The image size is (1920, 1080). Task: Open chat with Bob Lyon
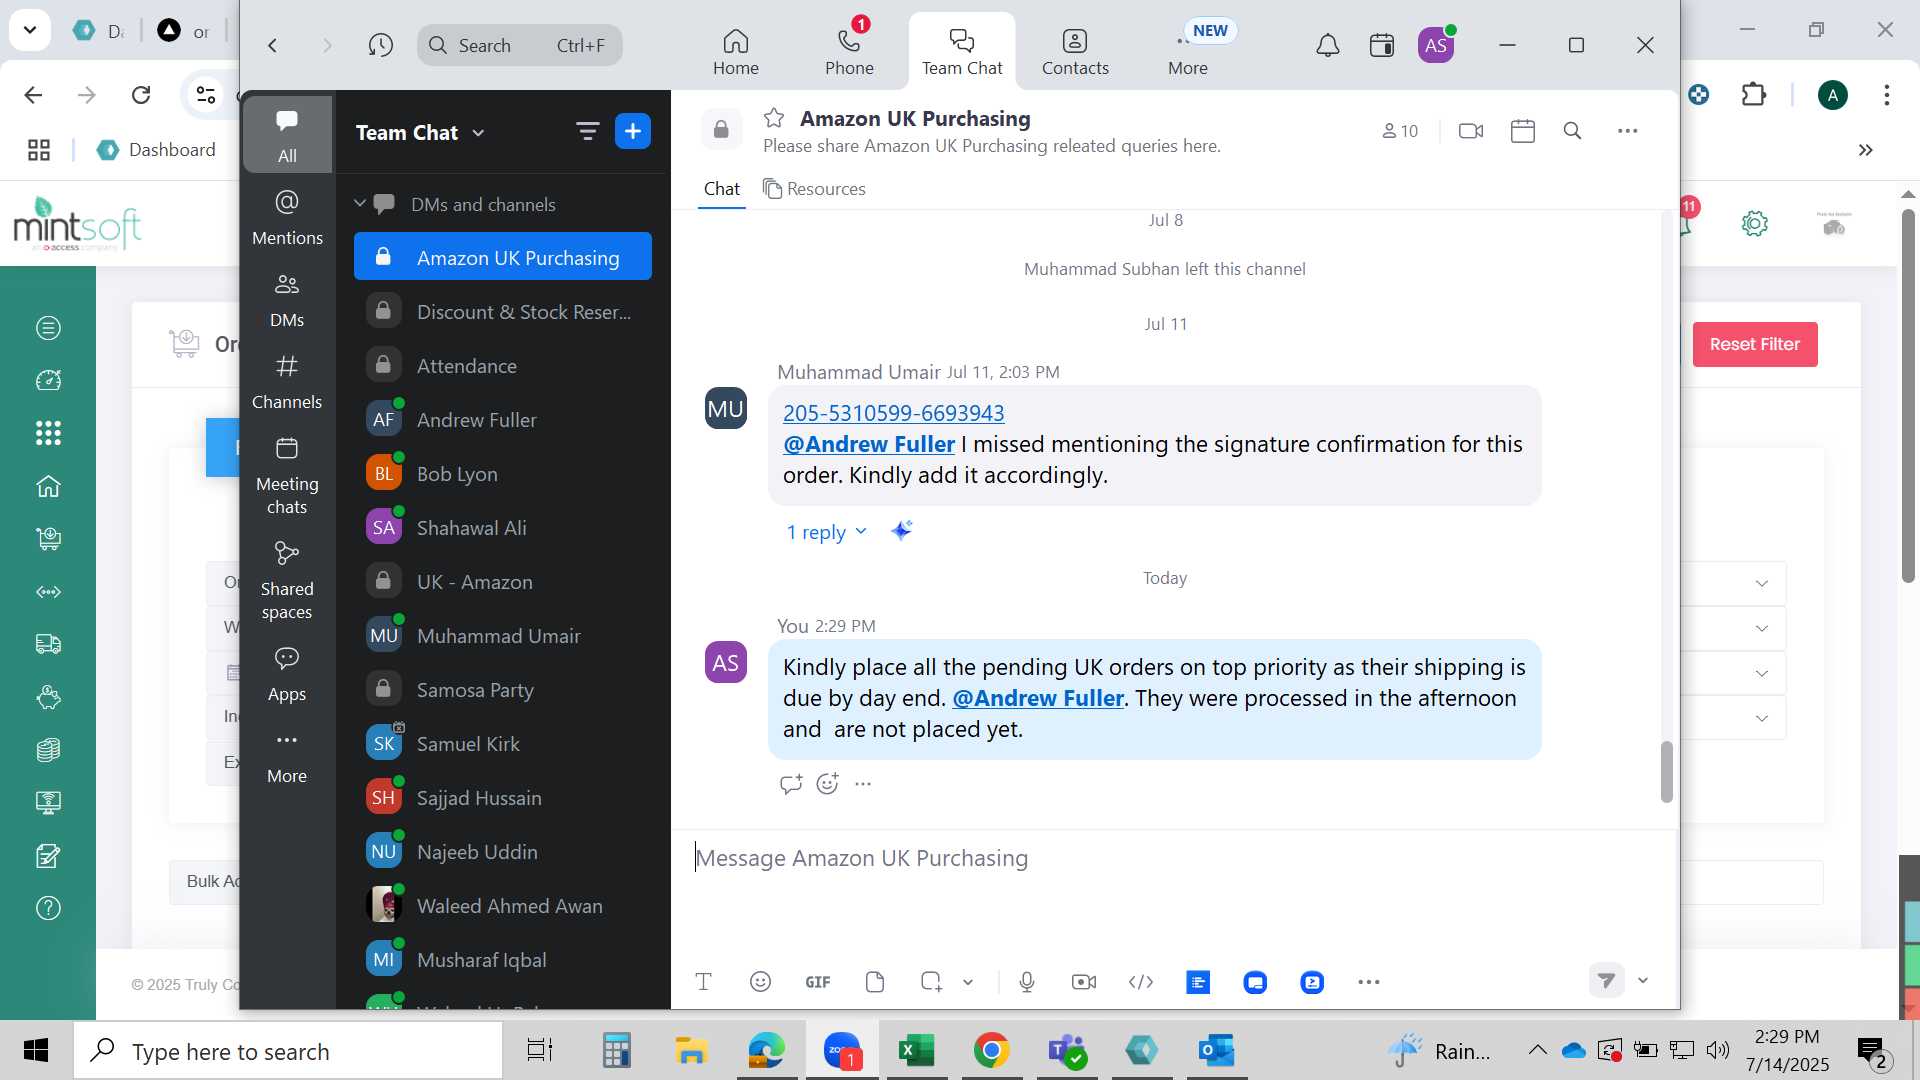(503, 474)
